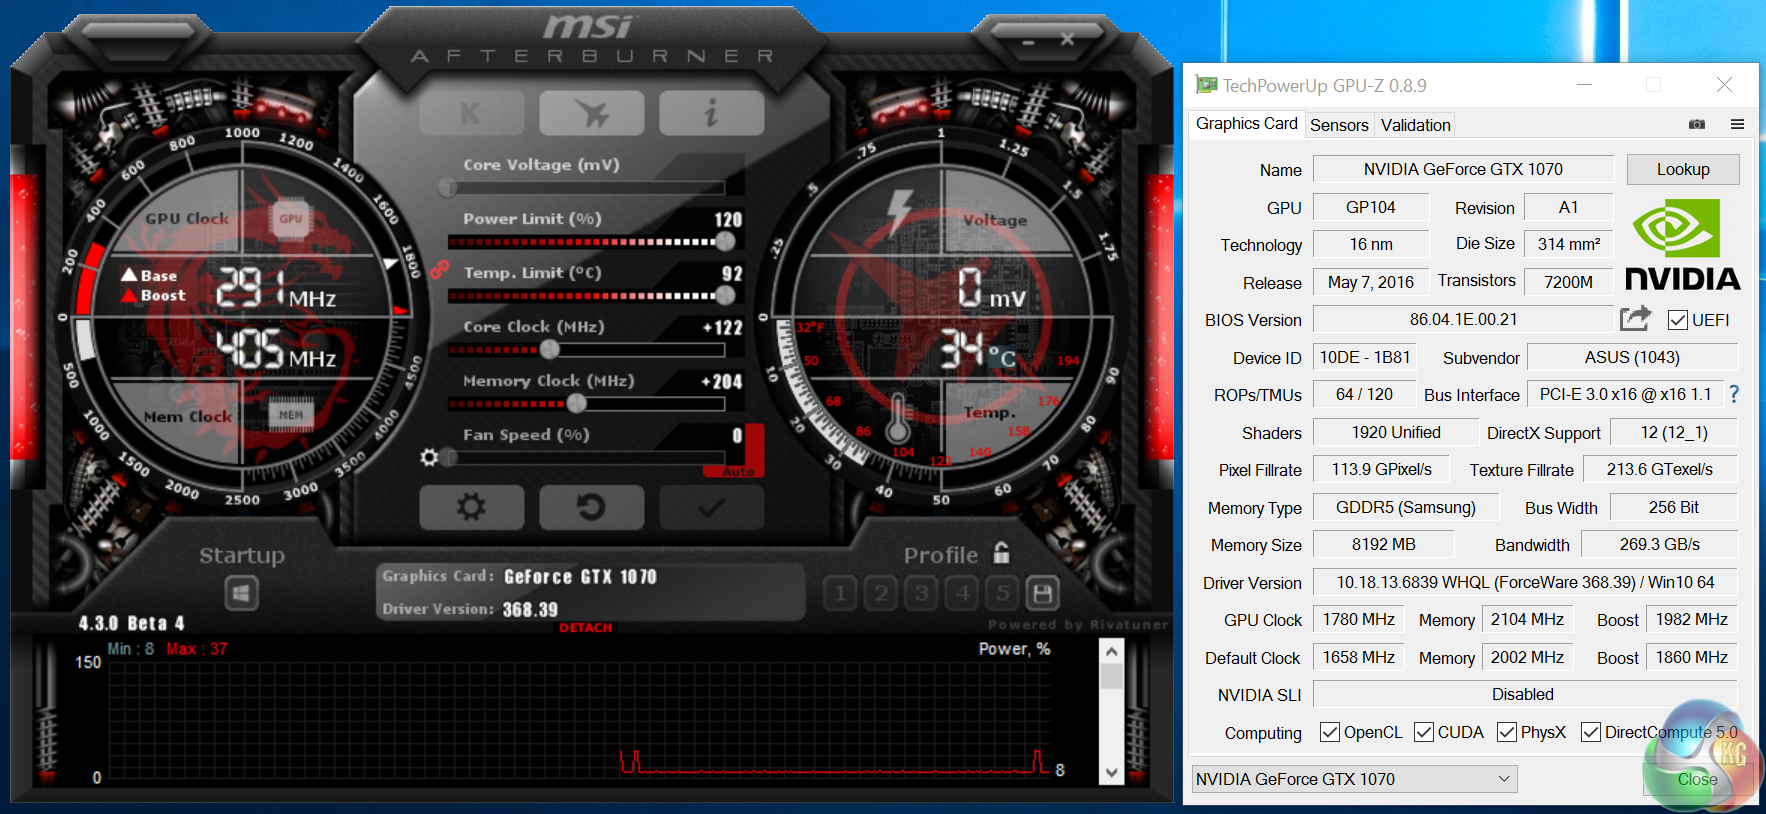
Task: Click the MEM chip icon on the clock gauge
Action: (x=291, y=414)
